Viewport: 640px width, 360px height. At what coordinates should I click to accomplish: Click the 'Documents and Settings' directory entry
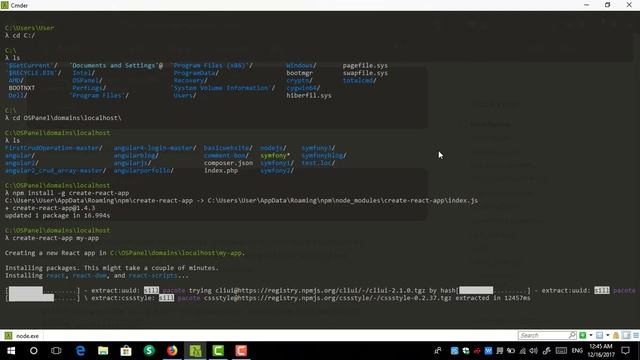coord(116,65)
